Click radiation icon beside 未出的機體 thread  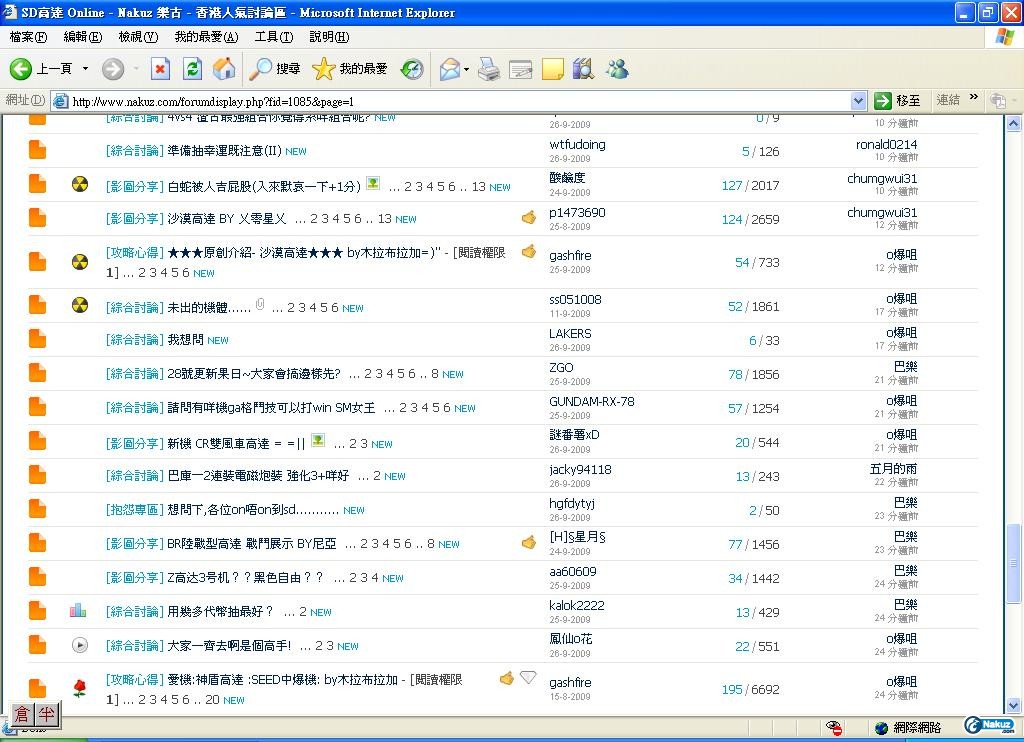tap(80, 305)
